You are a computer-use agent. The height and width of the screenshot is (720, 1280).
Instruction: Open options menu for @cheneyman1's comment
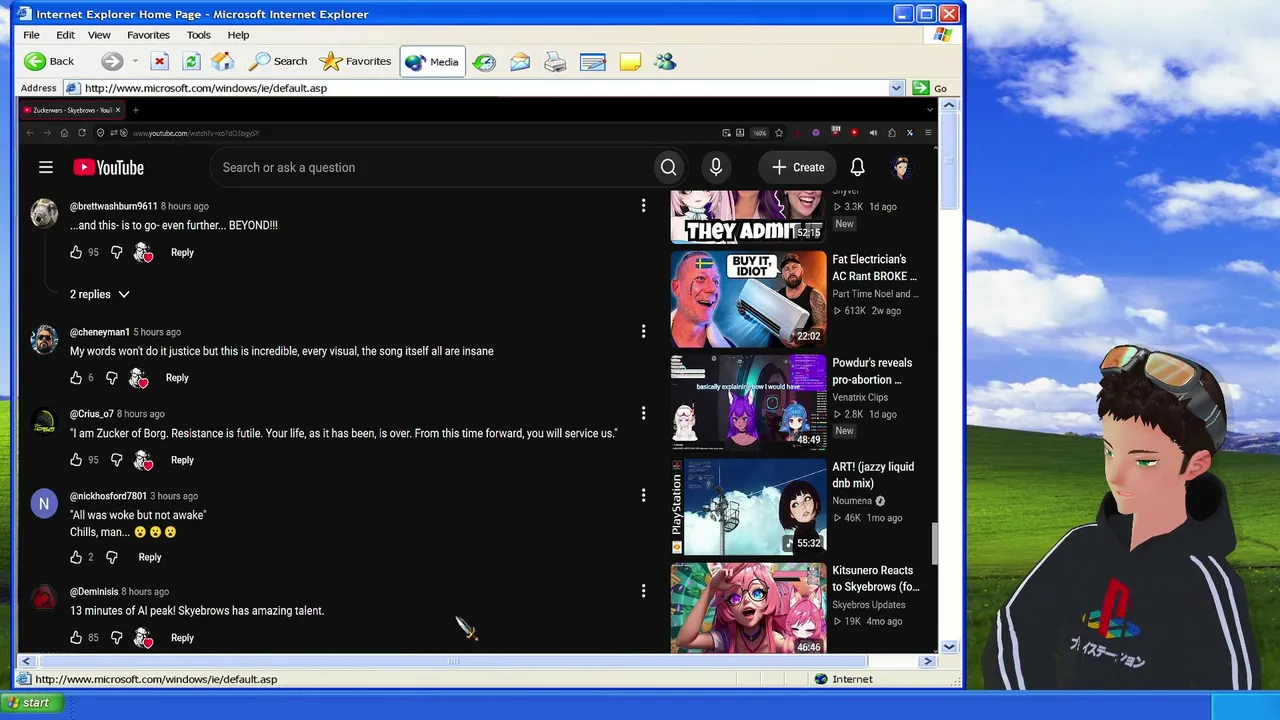click(x=643, y=331)
